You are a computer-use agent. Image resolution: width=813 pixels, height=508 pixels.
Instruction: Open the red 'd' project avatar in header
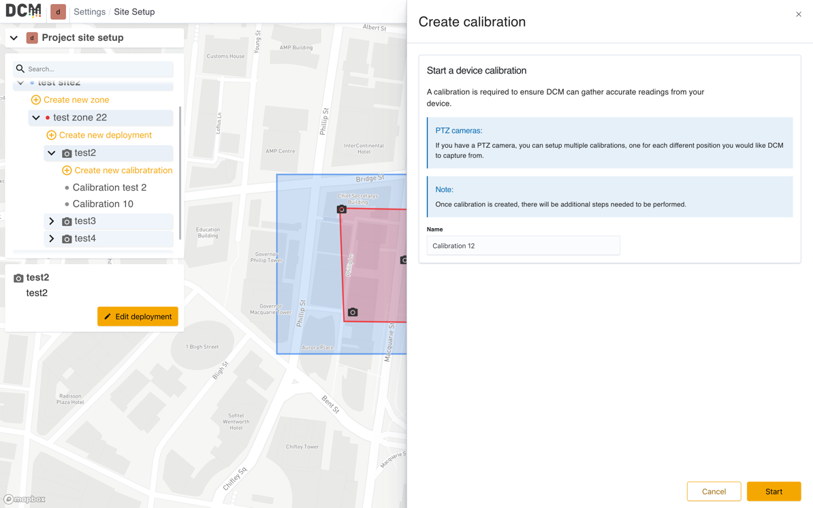pyautogui.click(x=58, y=11)
